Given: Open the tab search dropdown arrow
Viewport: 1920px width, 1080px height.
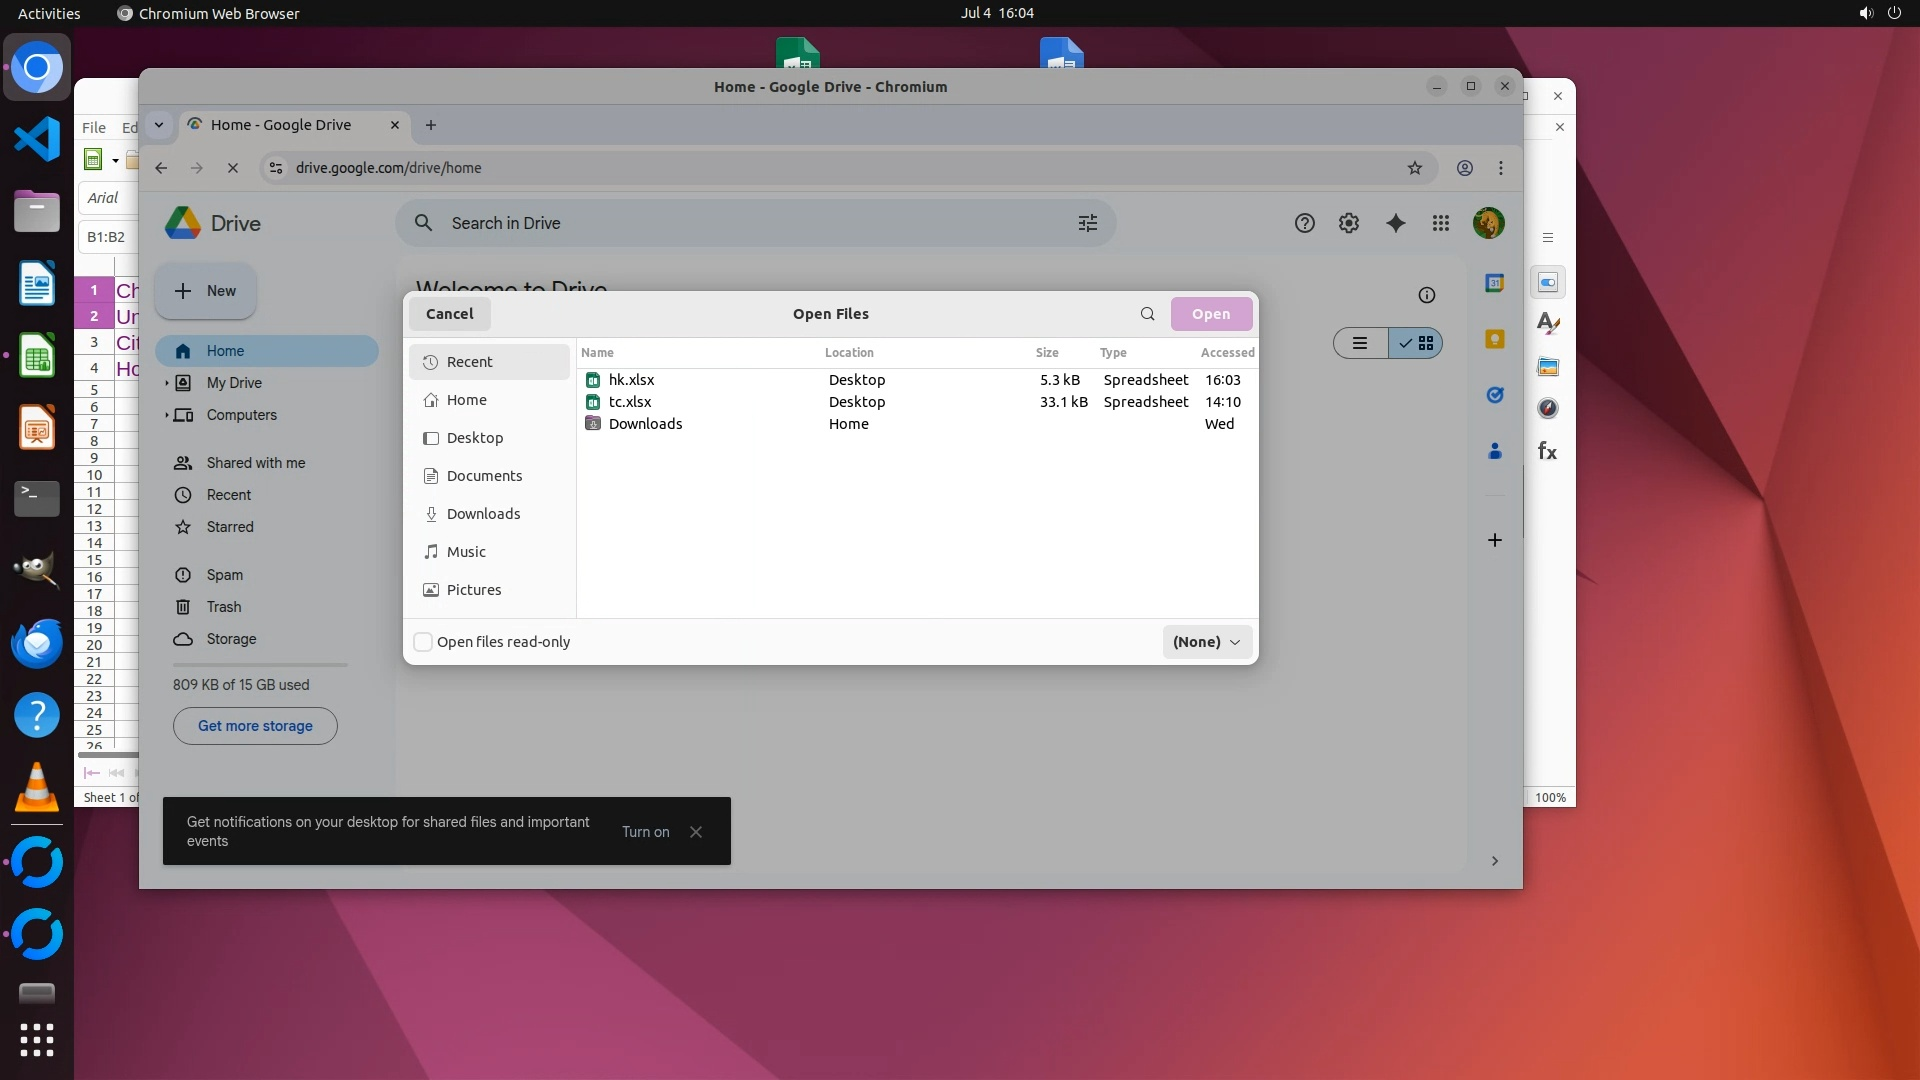Looking at the screenshot, I should click(x=158, y=125).
